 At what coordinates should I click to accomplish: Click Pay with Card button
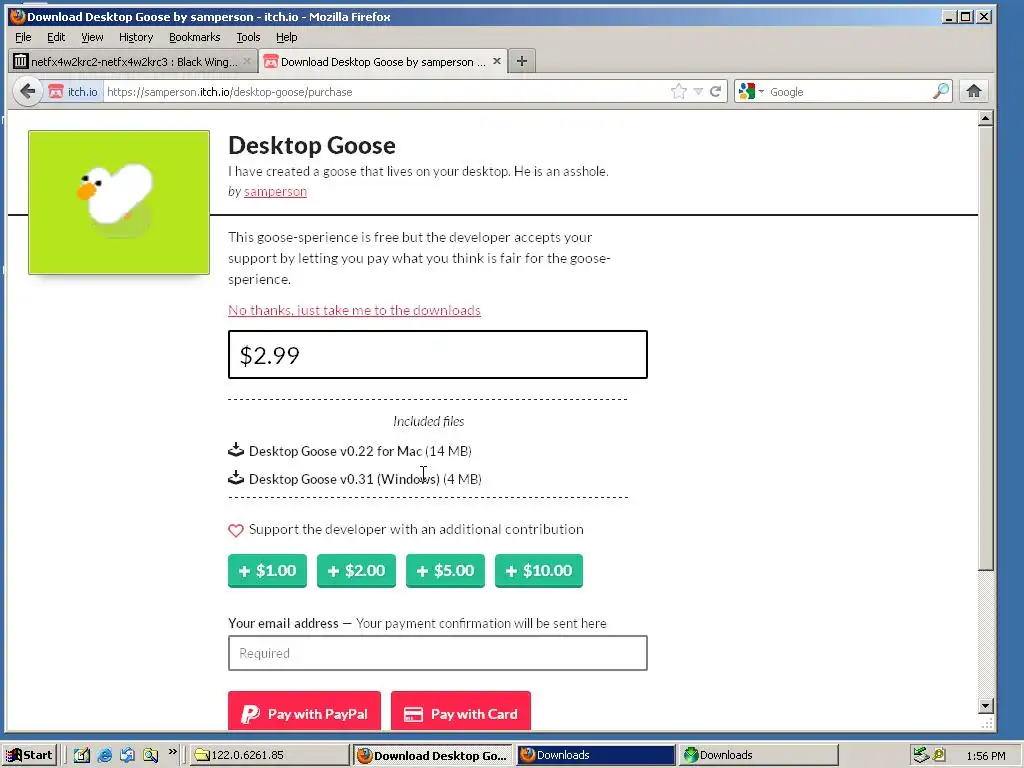tap(461, 711)
